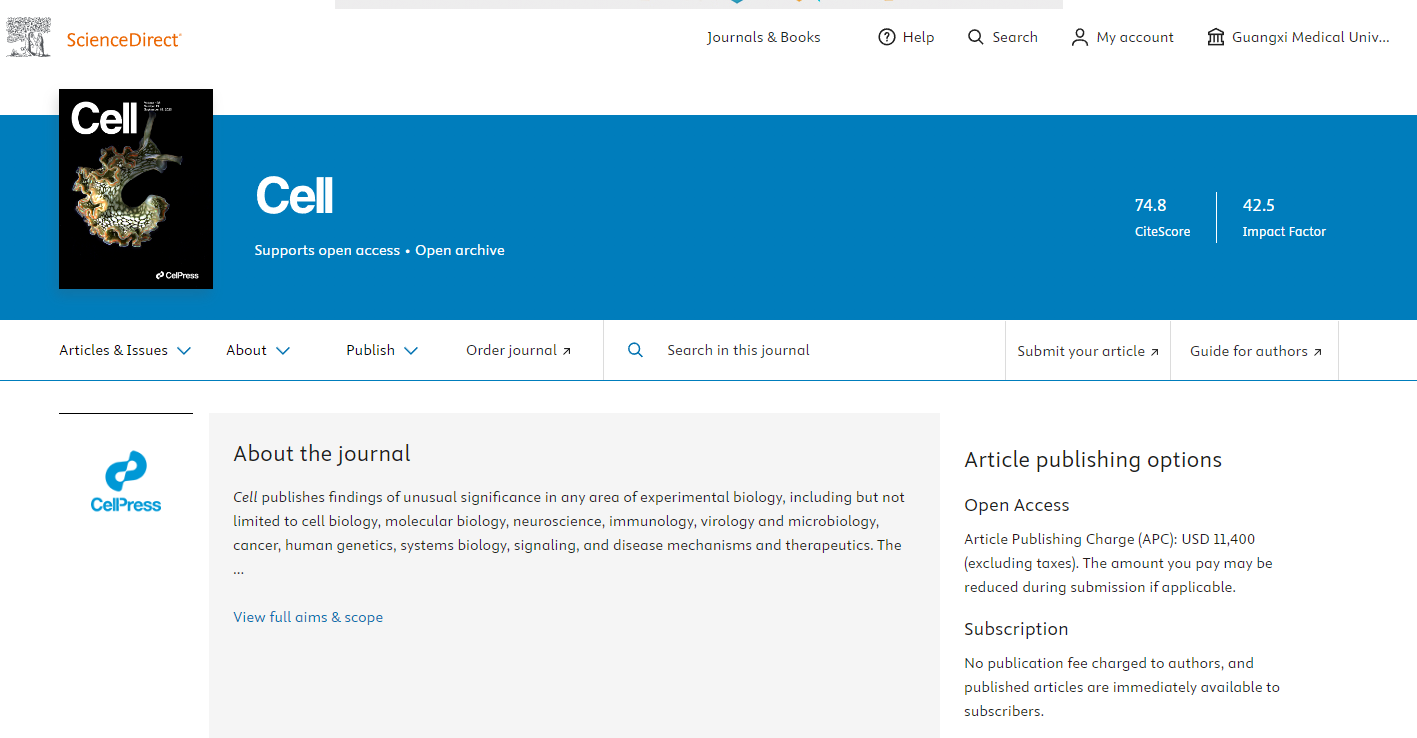Viewport: 1417px width, 738px height.
Task: Open the Publish dropdown menu
Action: [x=382, y=350]
